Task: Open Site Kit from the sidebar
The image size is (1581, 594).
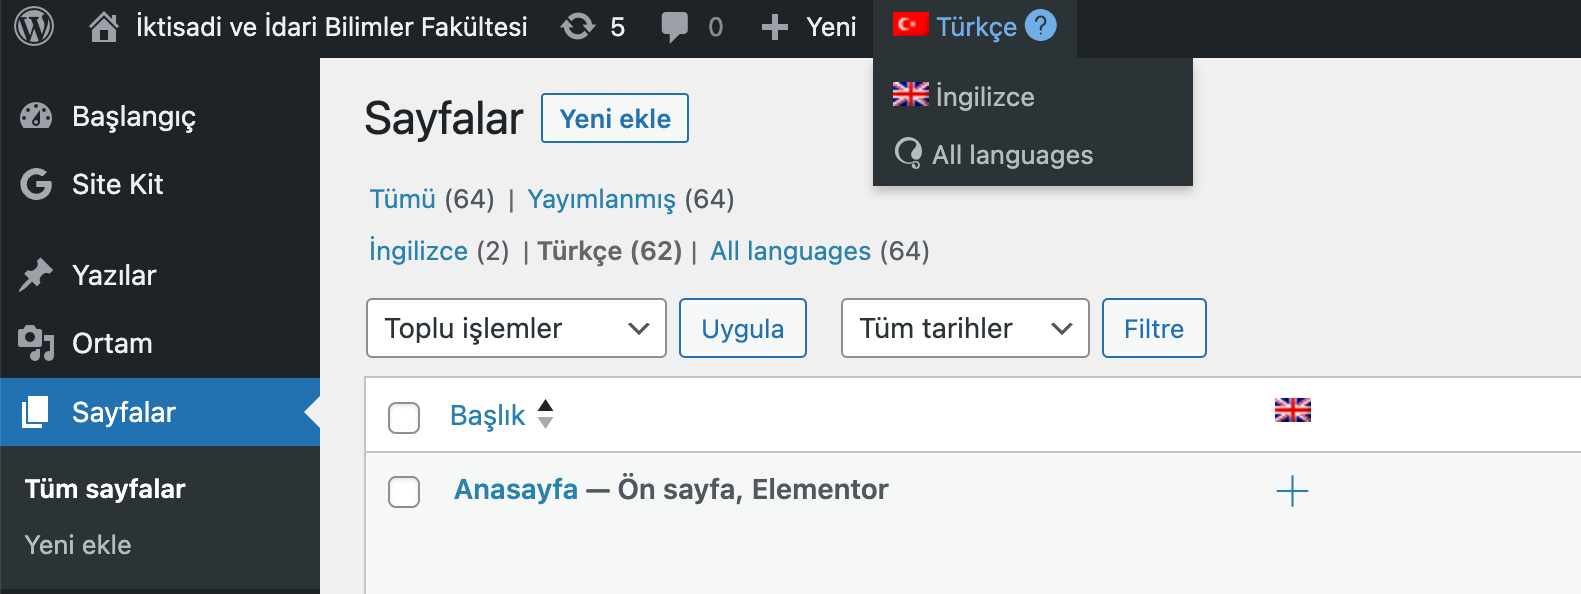Action: tap(117, 184)
